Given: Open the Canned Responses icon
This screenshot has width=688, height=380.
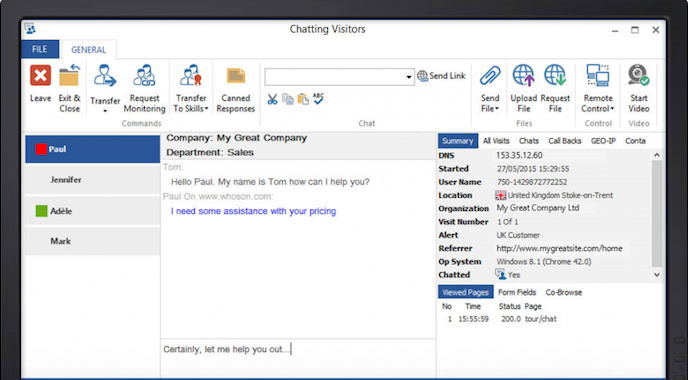Looking at the screenshot, I should coord(236,76).
